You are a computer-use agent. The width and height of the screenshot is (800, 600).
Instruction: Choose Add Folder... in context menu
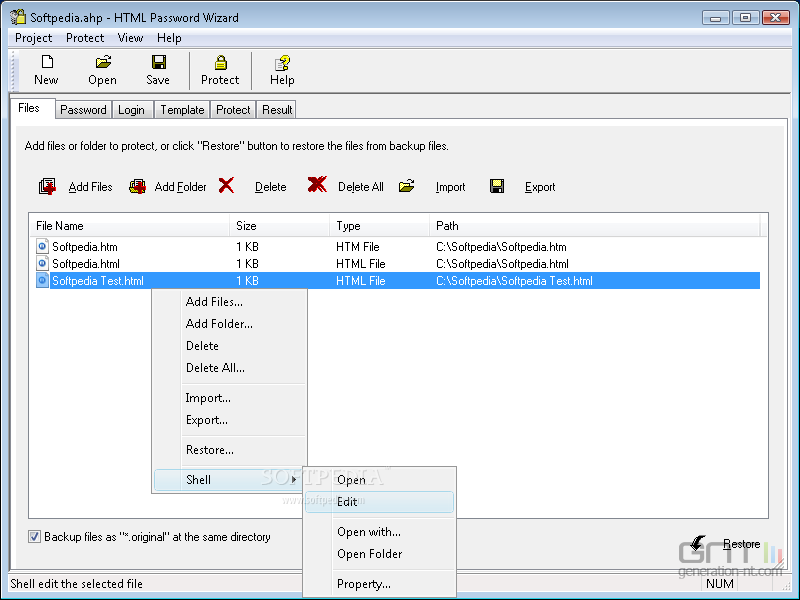230,323
